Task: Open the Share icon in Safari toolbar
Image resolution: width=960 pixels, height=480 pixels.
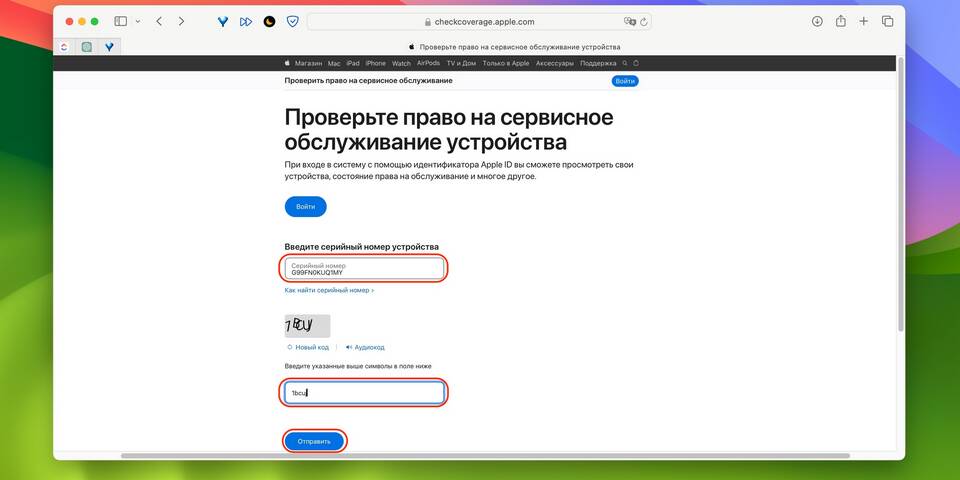Action: pos(841,21)
